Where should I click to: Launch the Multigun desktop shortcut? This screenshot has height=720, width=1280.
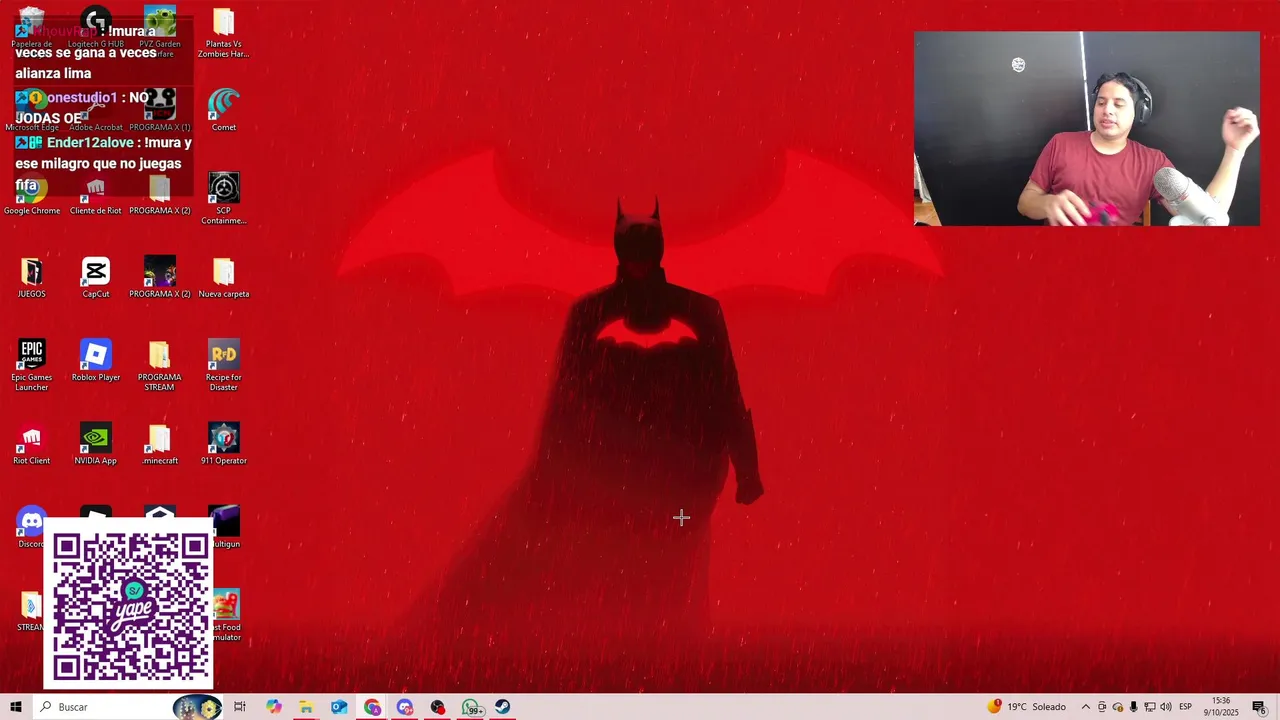point(226,526)
